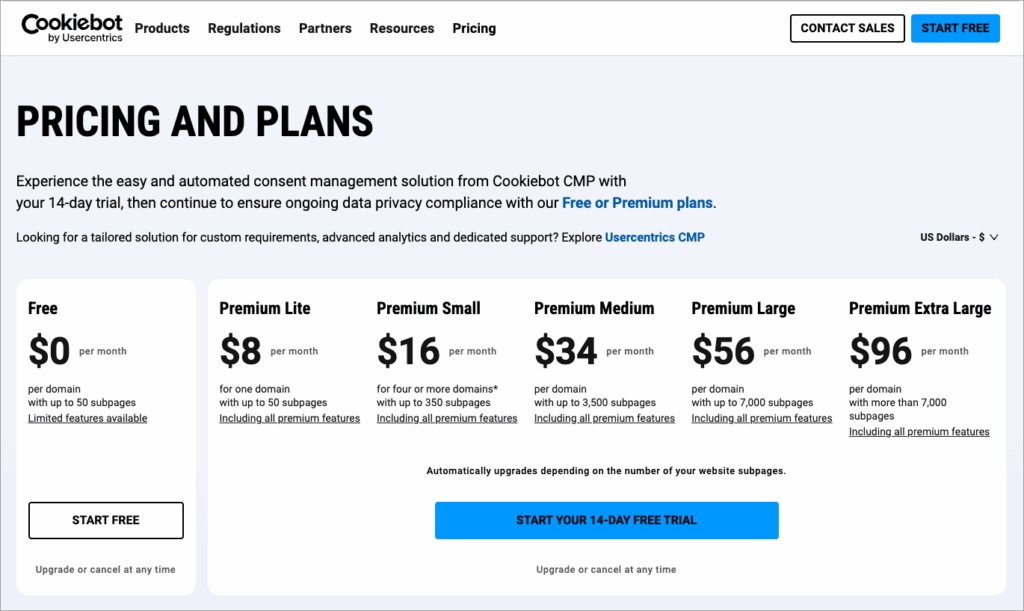View premium features under Premium Large
The height and width of the screenshot is (611, 1024).
762,418
